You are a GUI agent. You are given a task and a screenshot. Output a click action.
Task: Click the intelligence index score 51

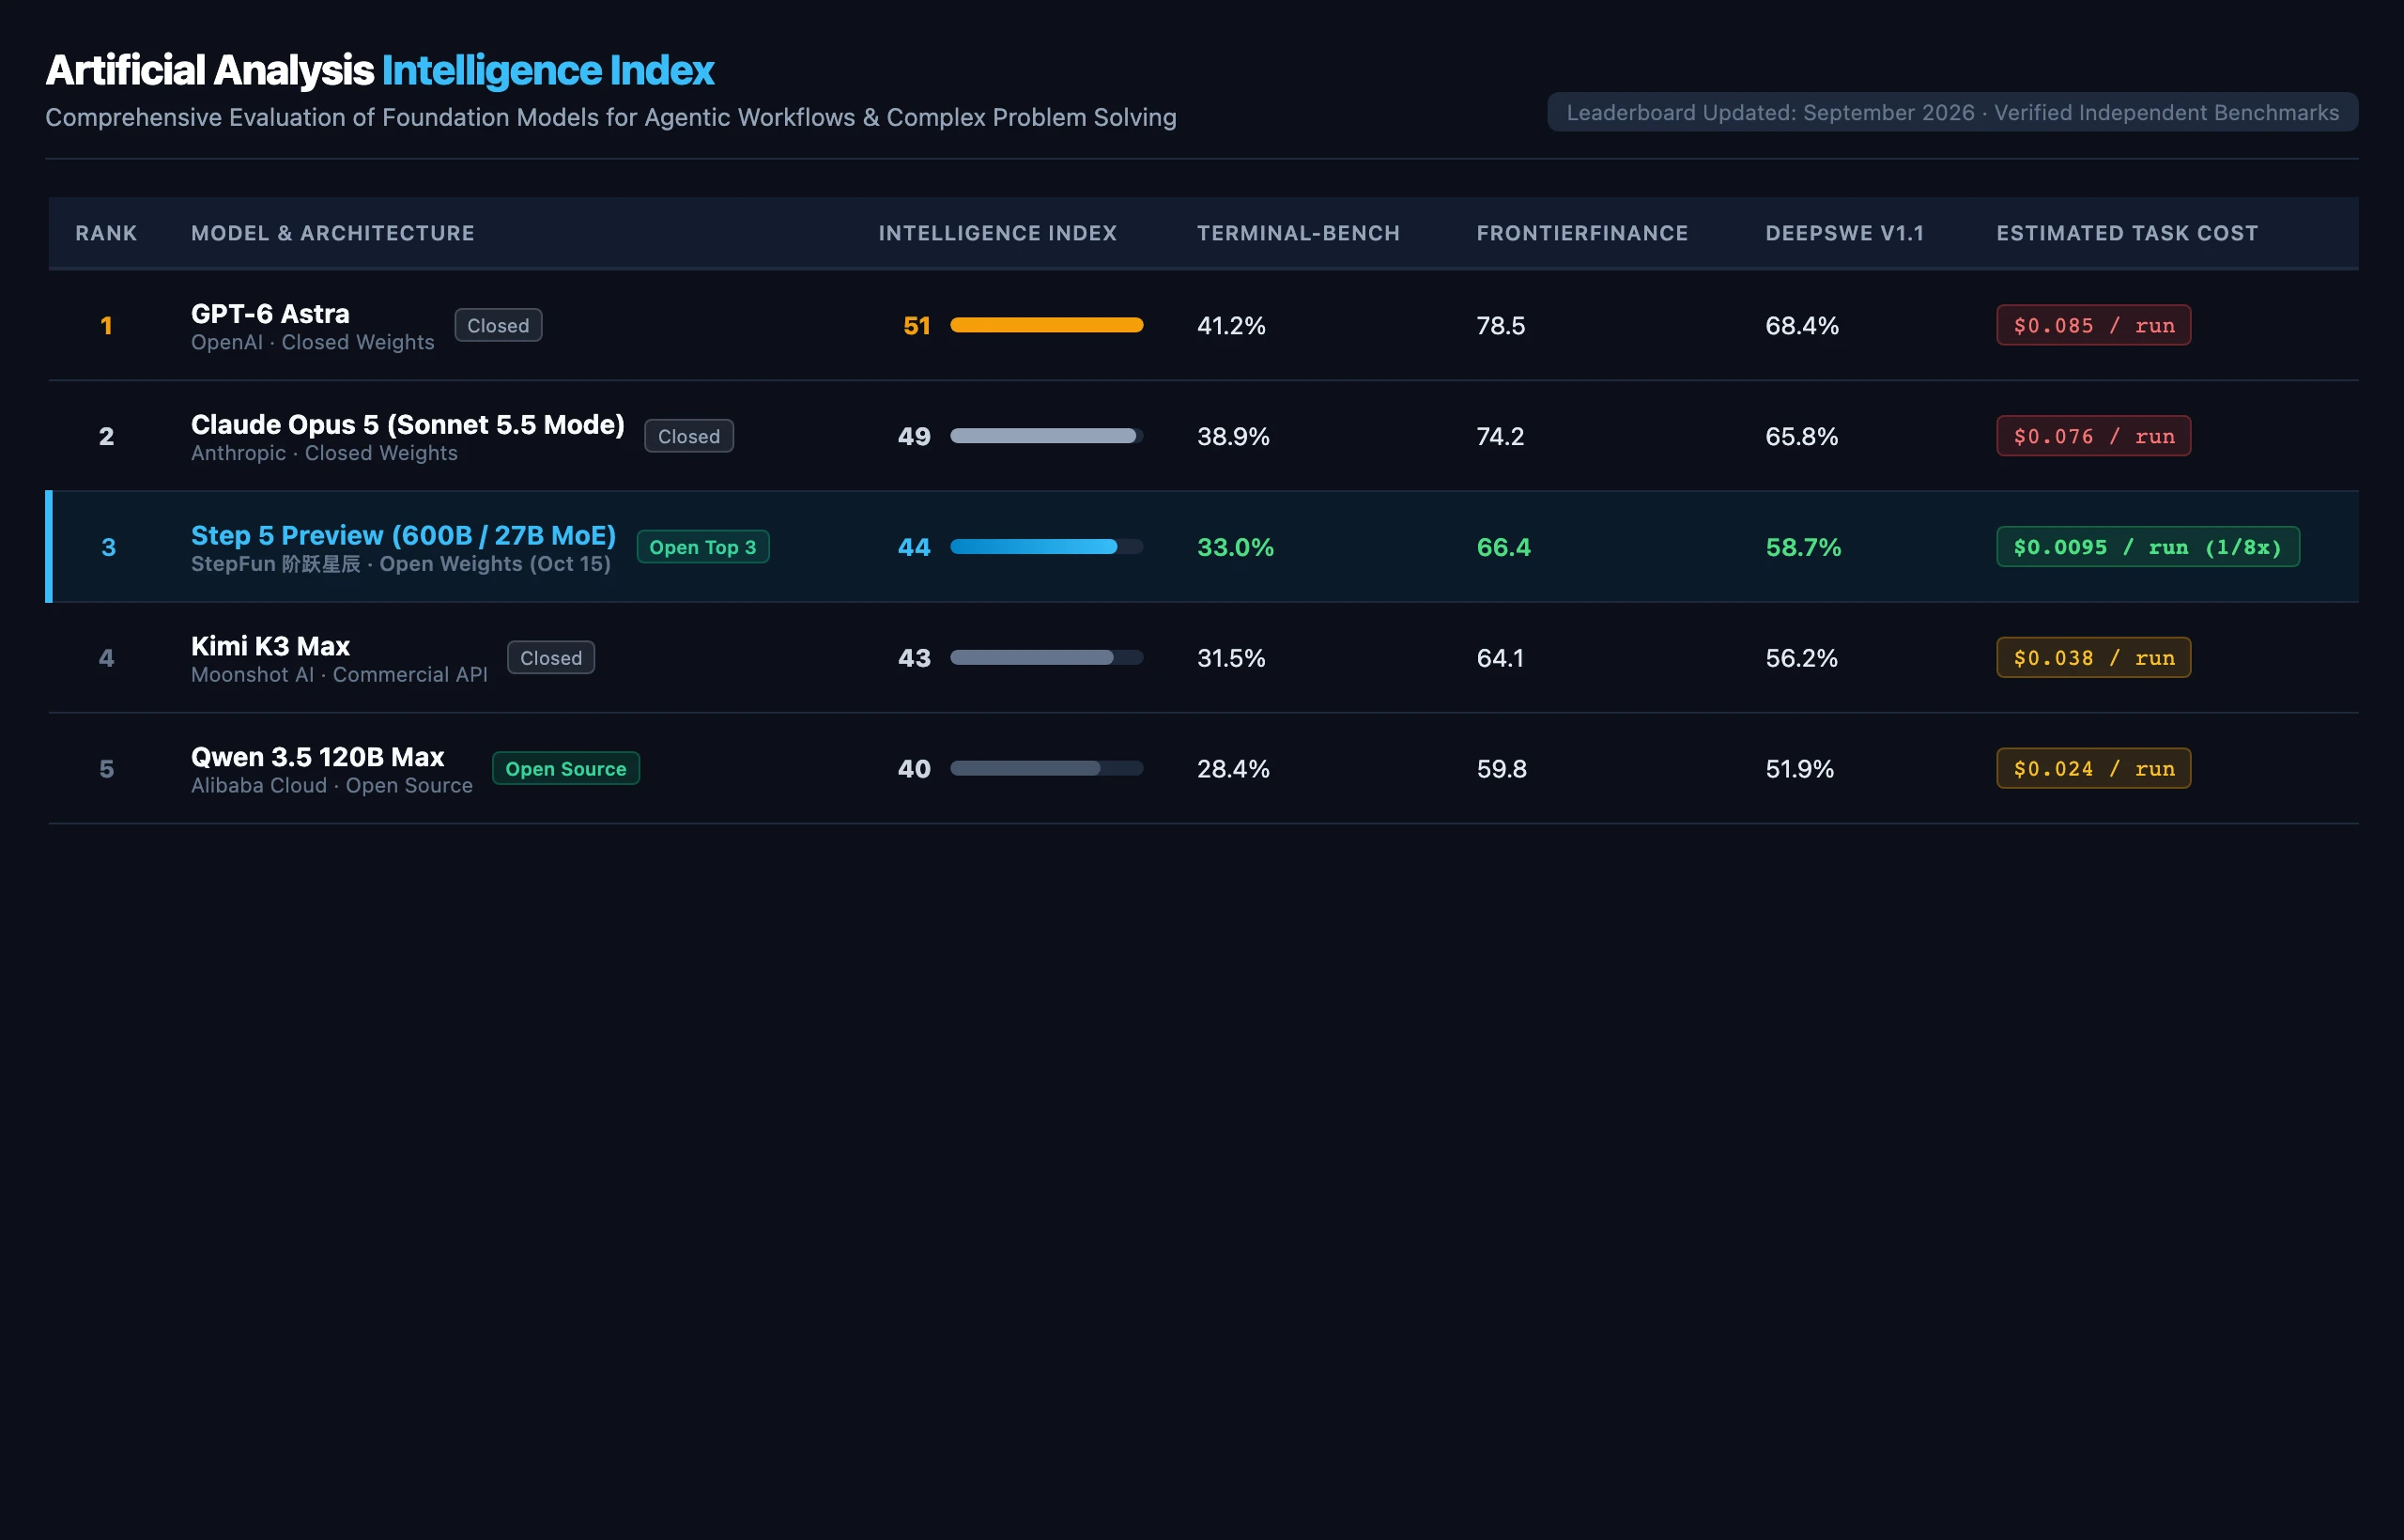(916, 326)
